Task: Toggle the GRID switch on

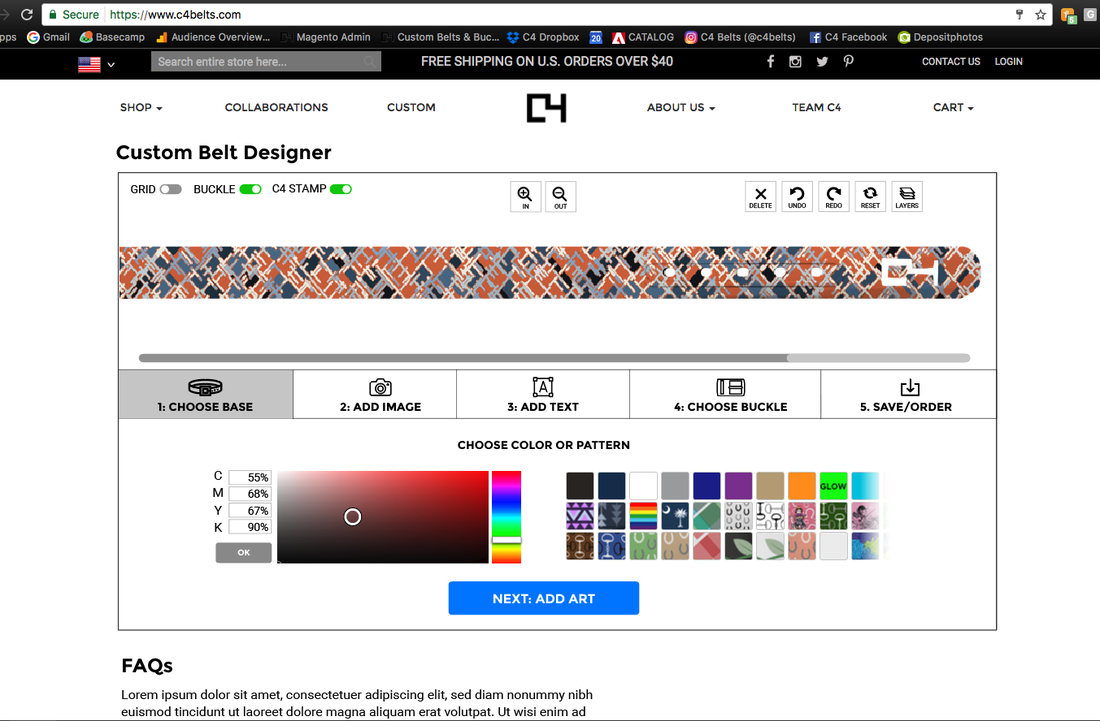Action: (170, 189)
